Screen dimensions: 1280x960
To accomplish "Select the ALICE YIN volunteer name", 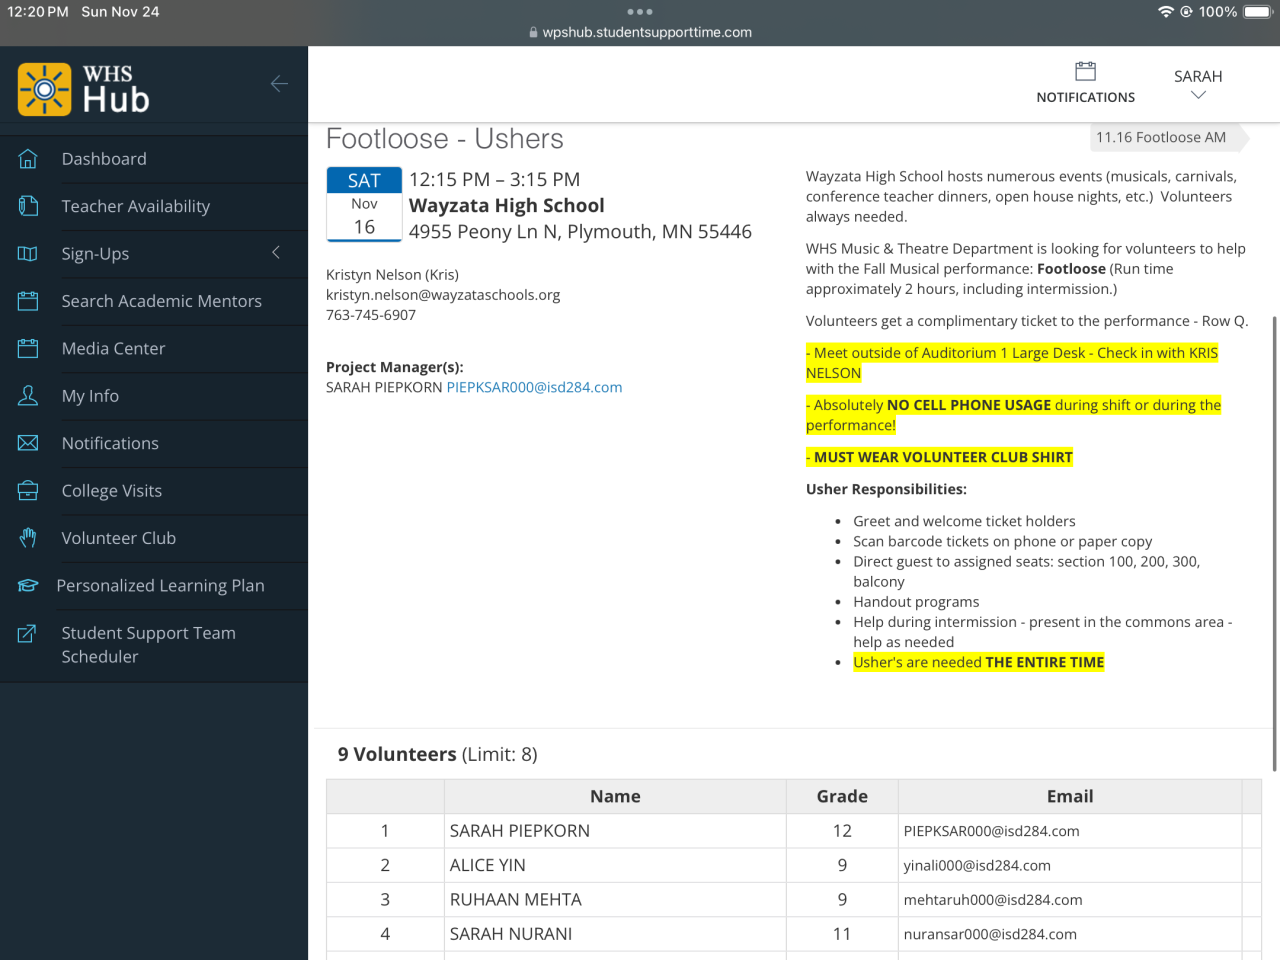I will (488, 865).
